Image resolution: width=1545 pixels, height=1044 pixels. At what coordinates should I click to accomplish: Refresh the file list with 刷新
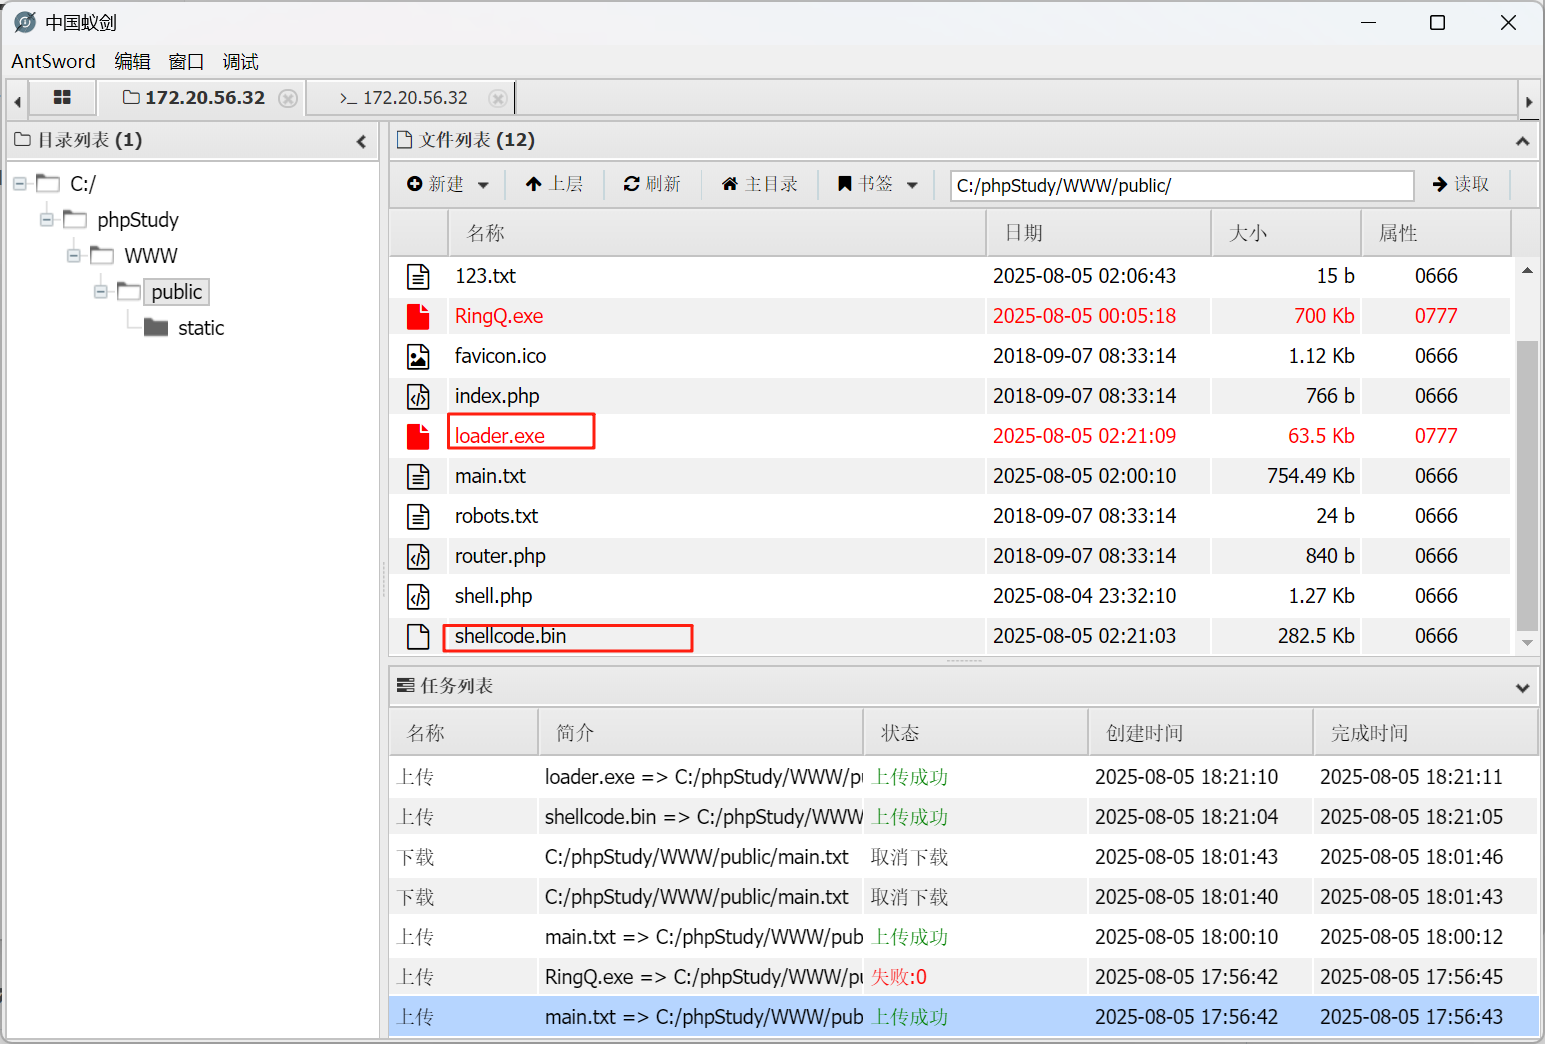(x=652, y=184)
